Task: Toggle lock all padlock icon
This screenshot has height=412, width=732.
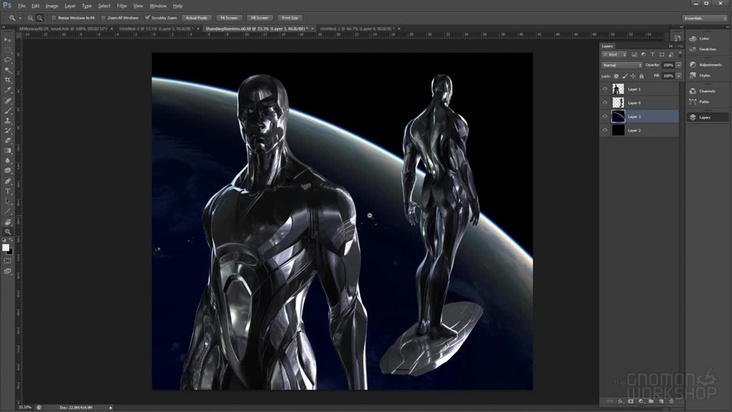Action: (x=641, y=76)
